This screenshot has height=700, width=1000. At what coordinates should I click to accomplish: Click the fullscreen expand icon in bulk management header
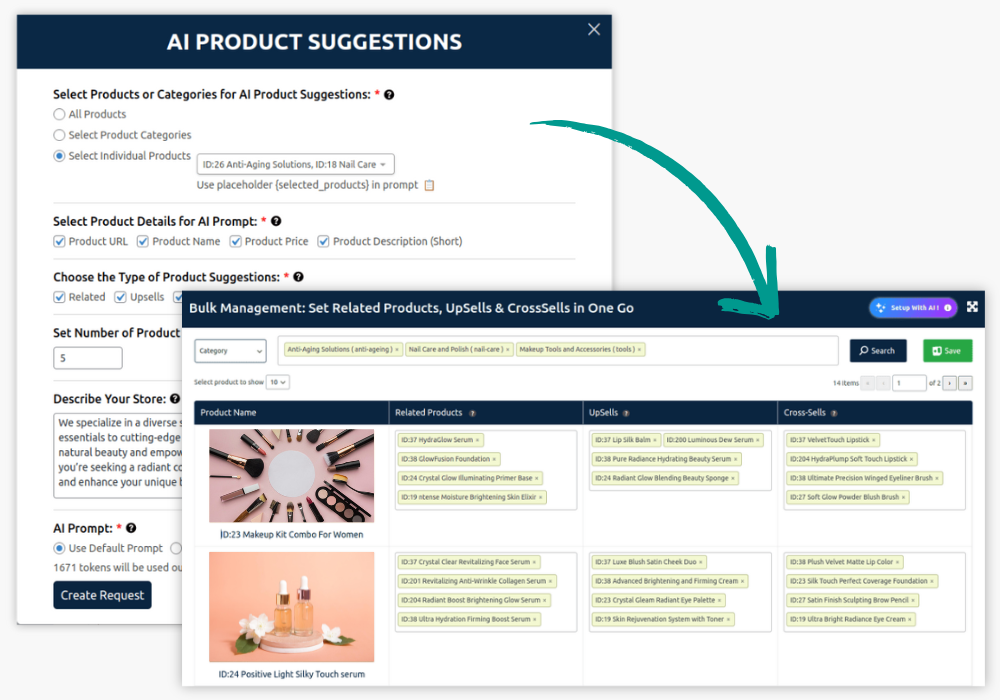(x=972, y=306)
